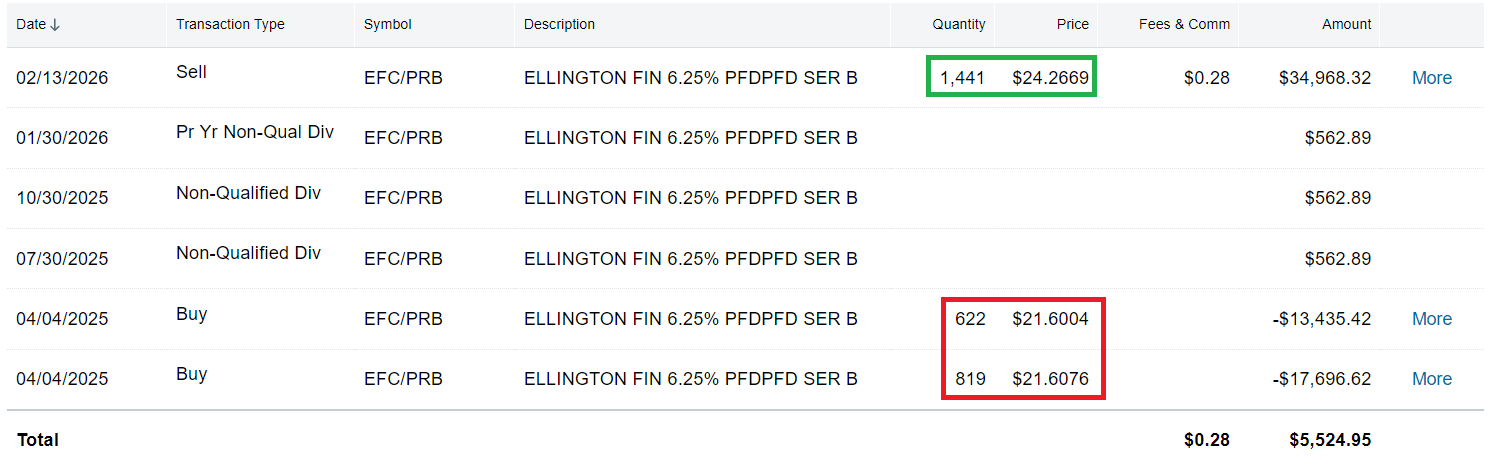The height and width of the screenshot is (467, 1489).
Task: Click the 1,441 quantity value
Action: click(962, 78)
